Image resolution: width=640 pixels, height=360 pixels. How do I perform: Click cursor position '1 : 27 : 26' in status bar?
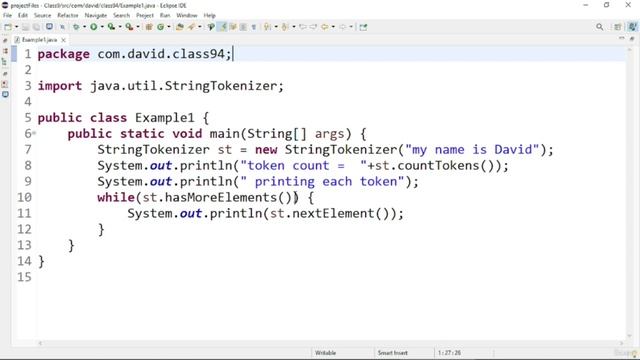[449, 353]
